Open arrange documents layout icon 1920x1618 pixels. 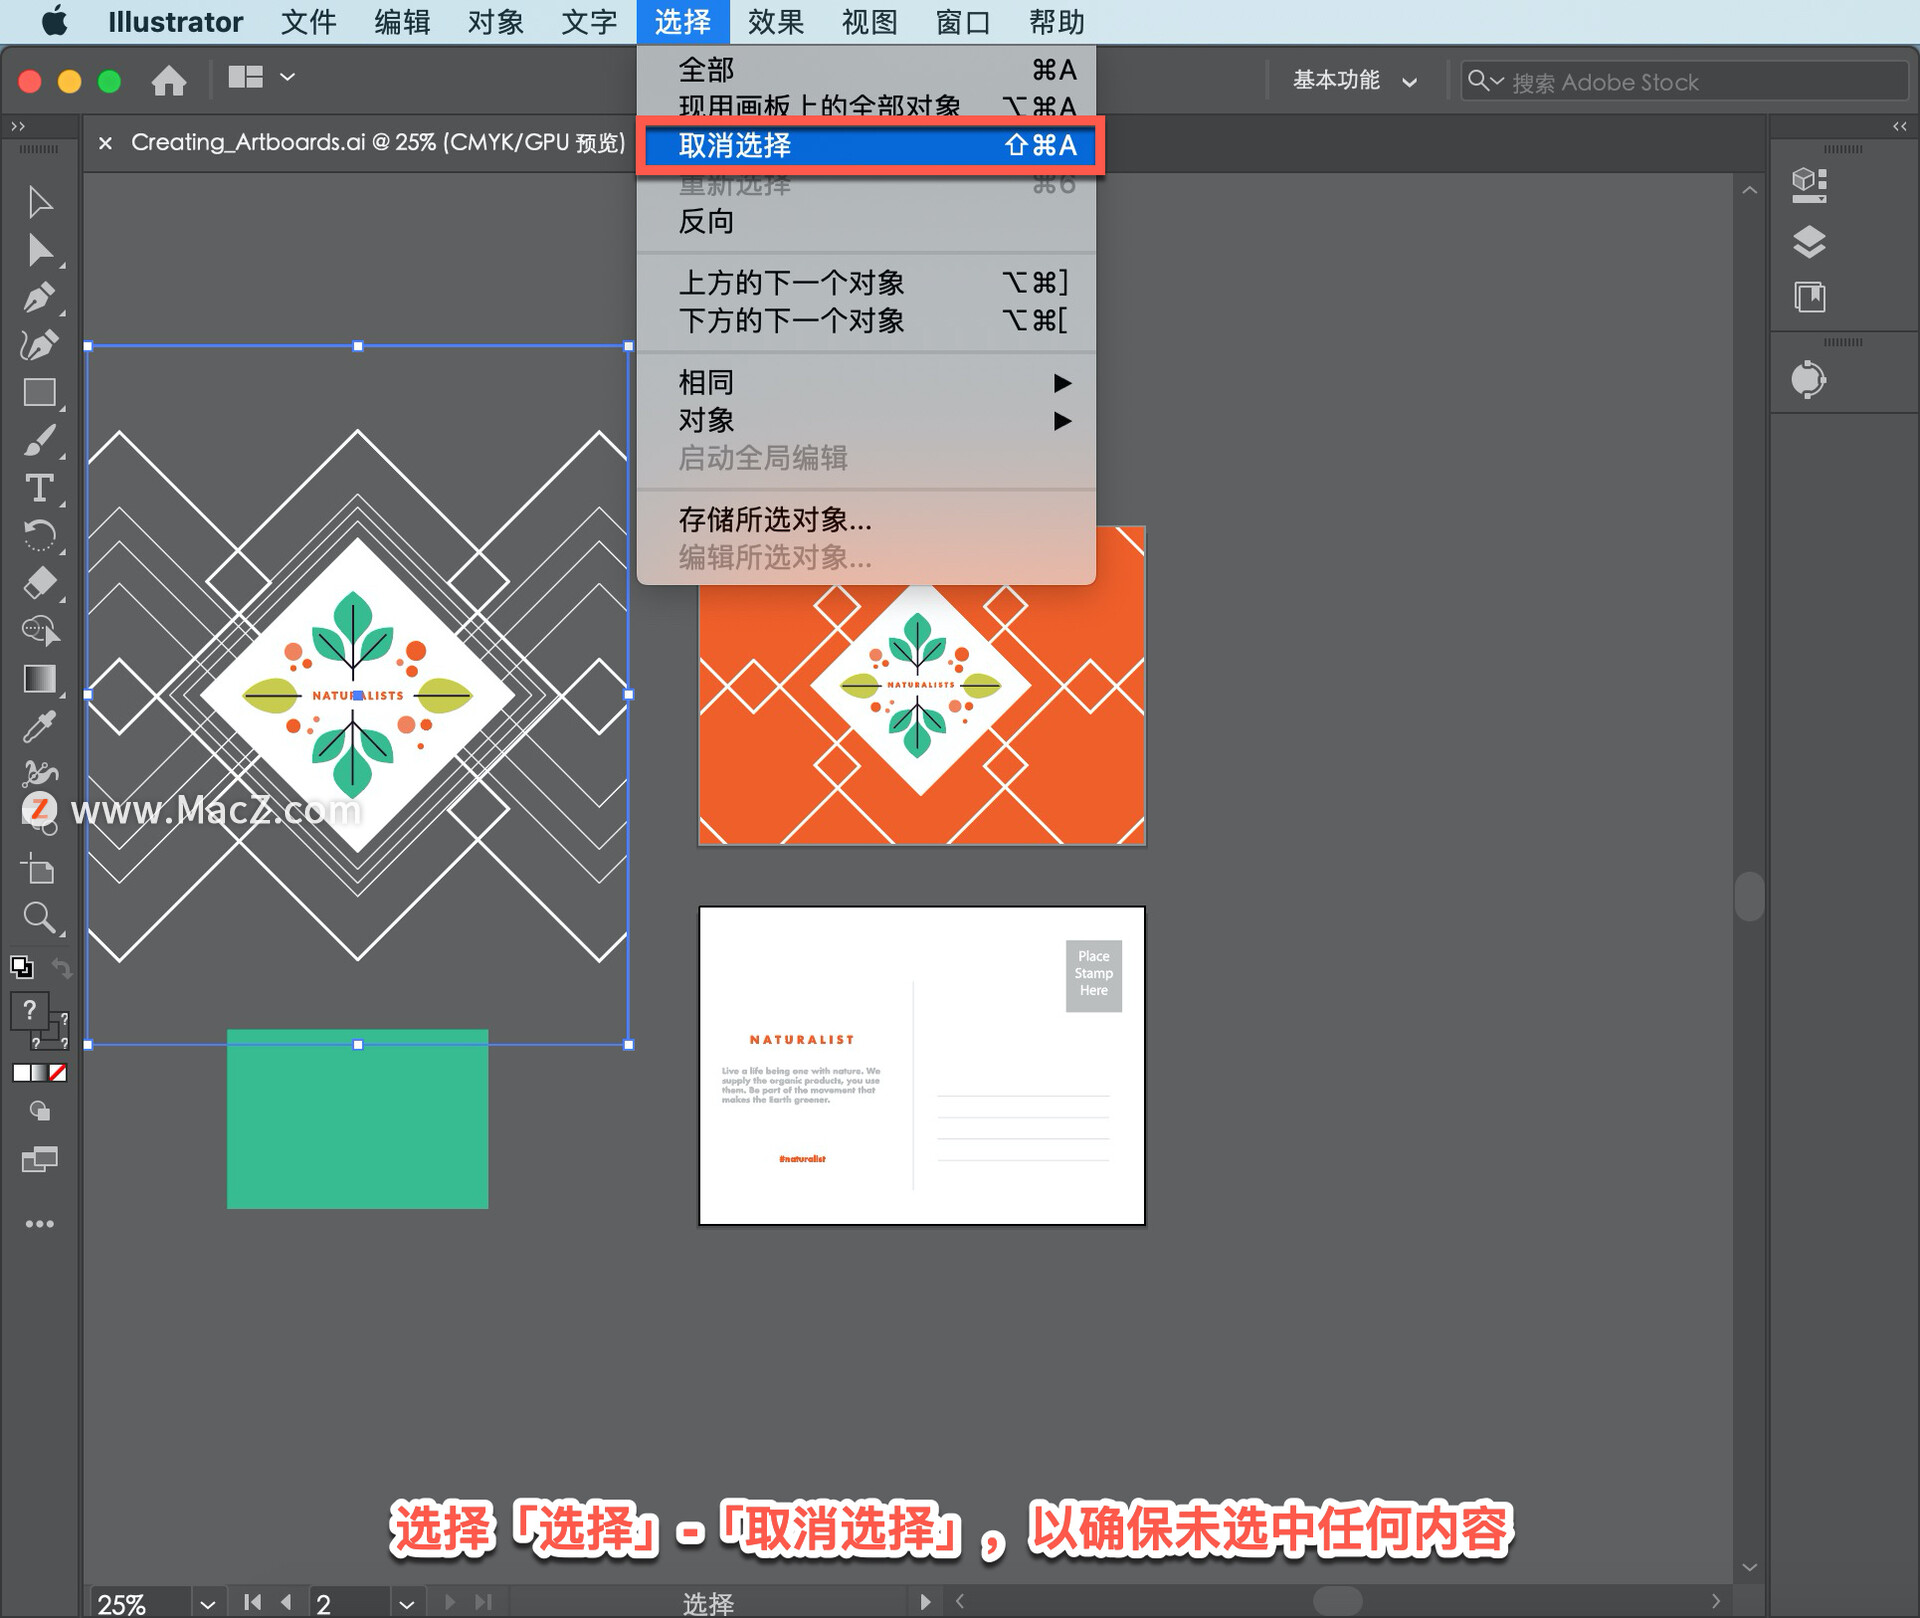tap(245, 77)
